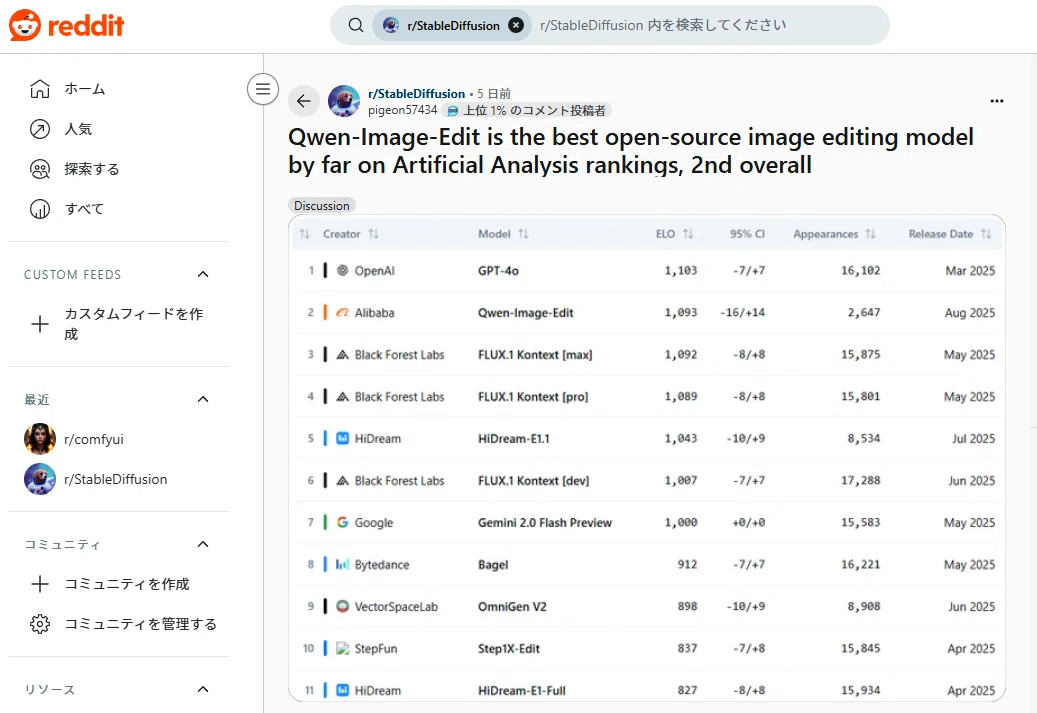The width and height of the screenshot is (1037, 713).
Task: Click the search magnifier icon
Action: [356, 25]
